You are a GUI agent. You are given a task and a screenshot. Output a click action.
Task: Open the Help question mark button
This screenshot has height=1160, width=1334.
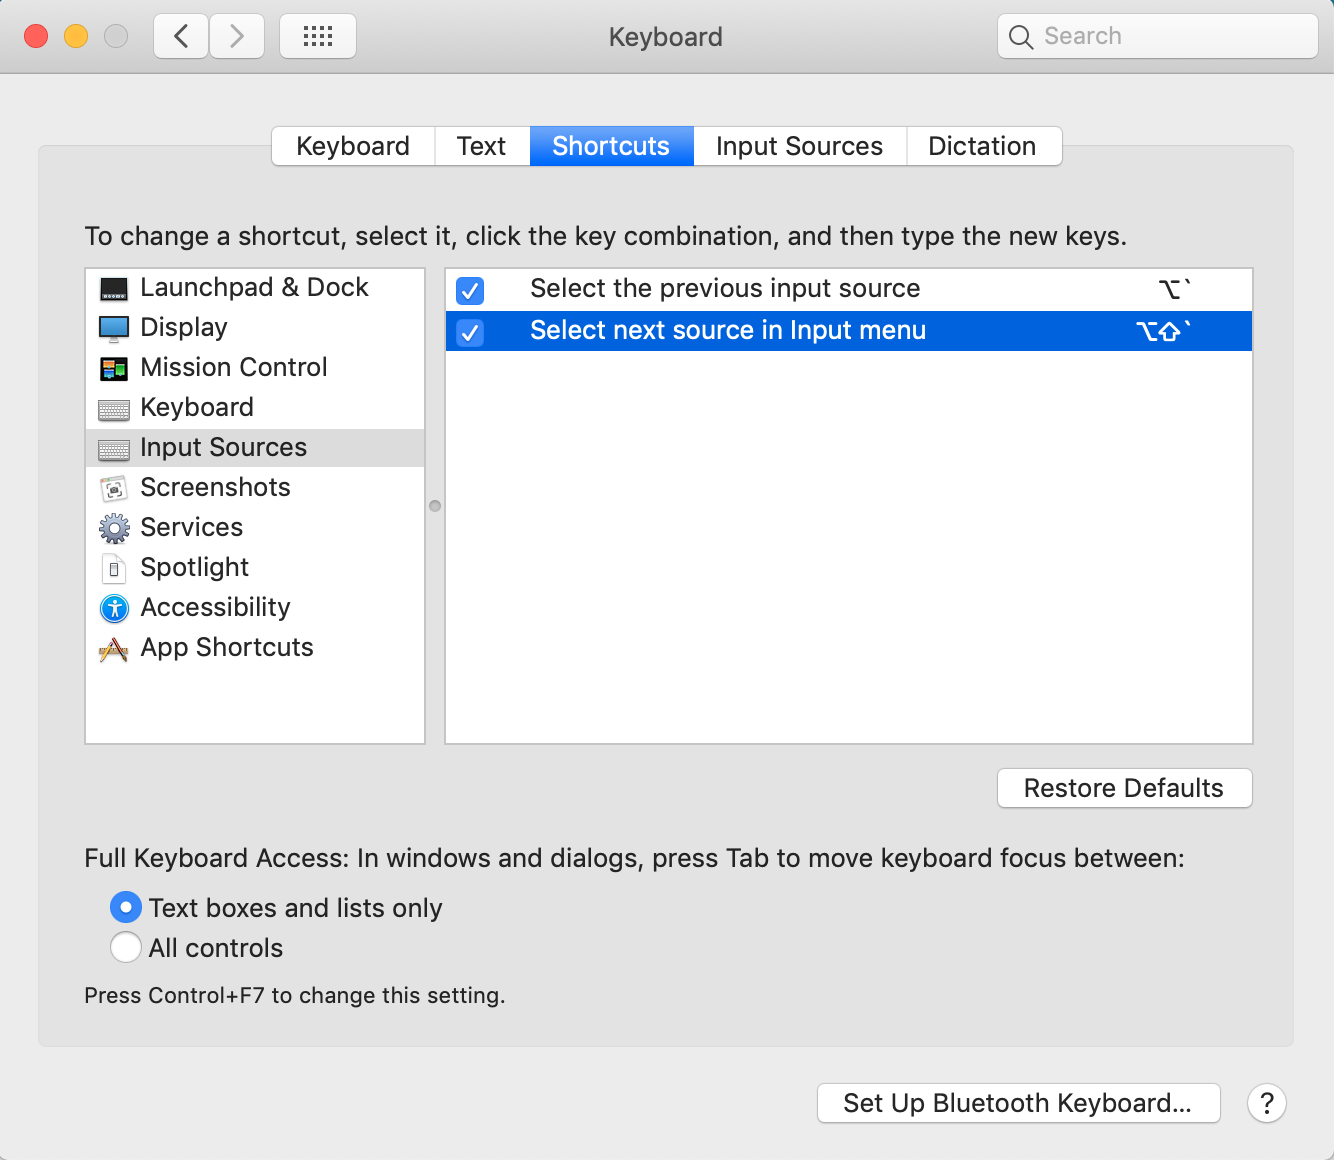(1267, 1103)
